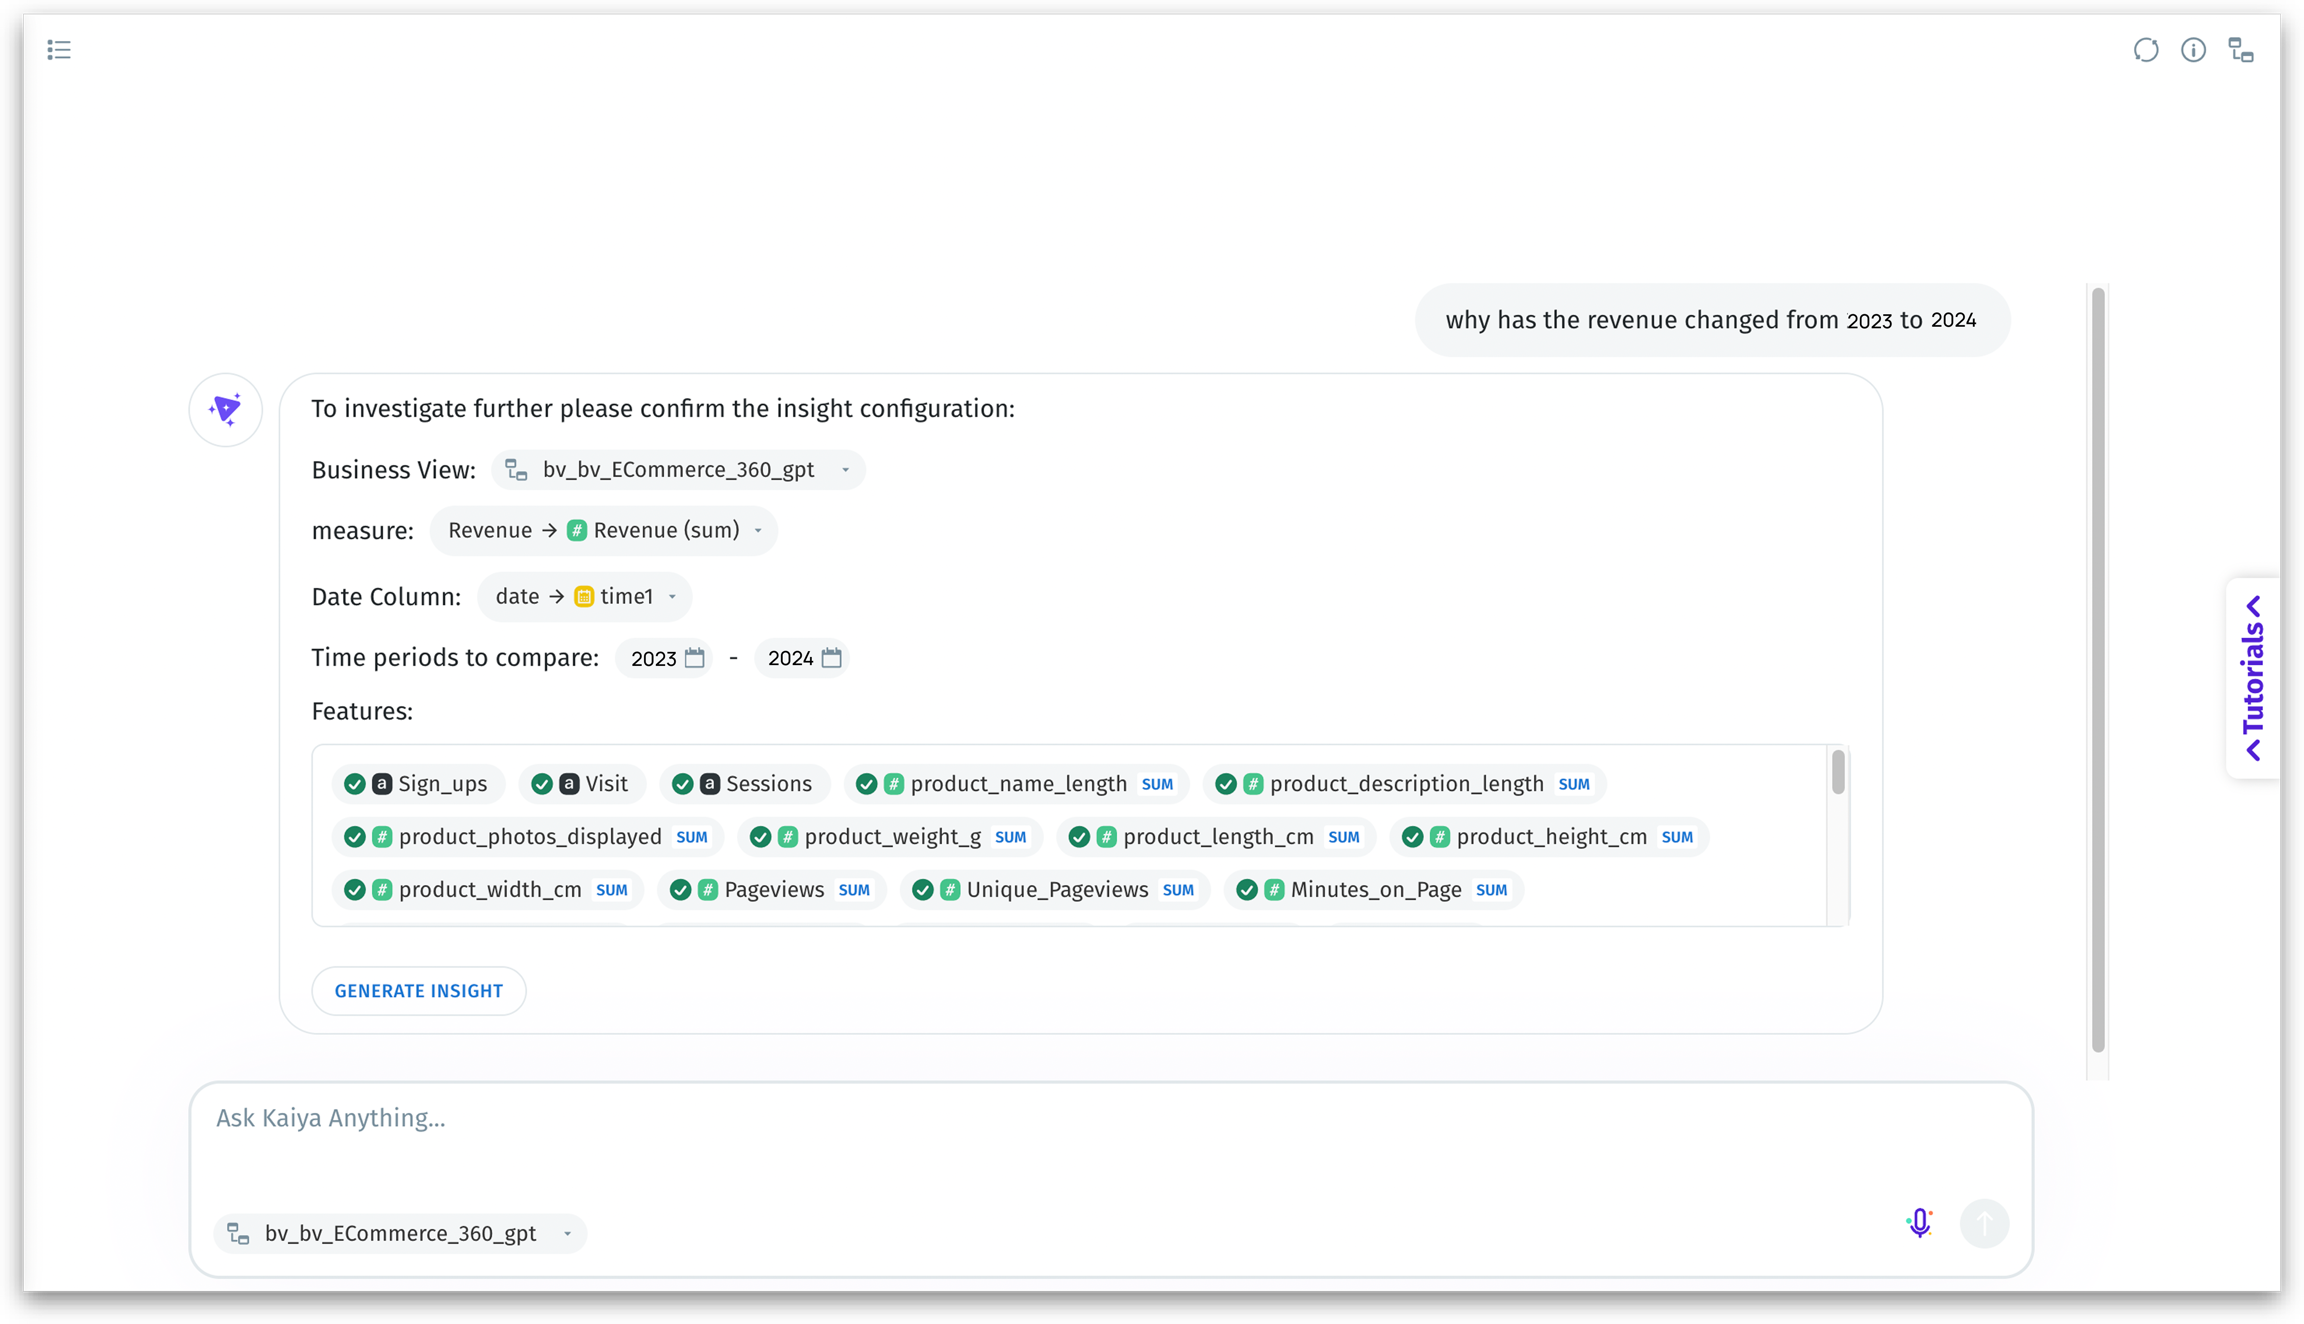Click the features list scrollbar

pyautogui.click(x=1838, y=773)
